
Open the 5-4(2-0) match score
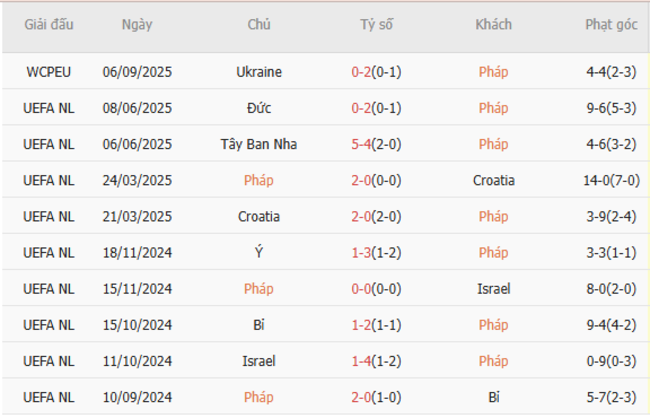pyautogui.click(x=377, y=144)
